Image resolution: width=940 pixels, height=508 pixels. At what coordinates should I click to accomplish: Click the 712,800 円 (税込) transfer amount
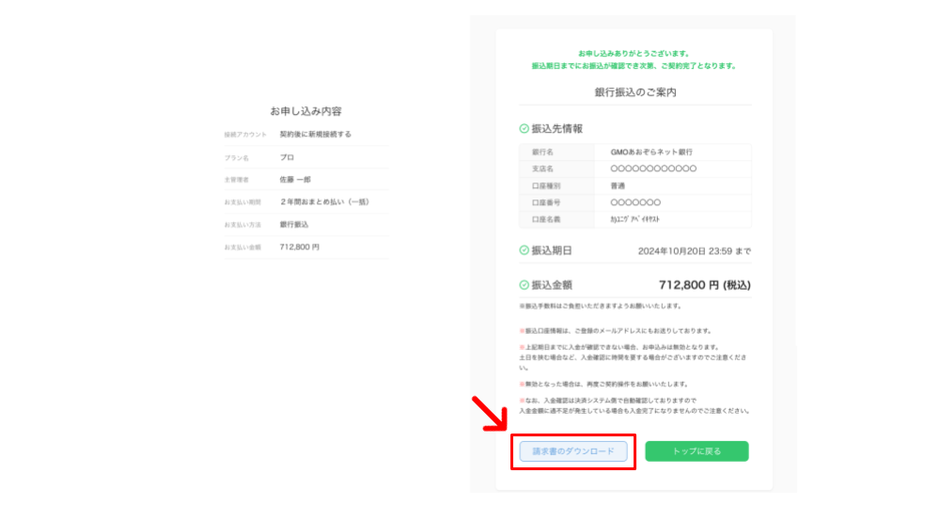(x=704, y=285)
